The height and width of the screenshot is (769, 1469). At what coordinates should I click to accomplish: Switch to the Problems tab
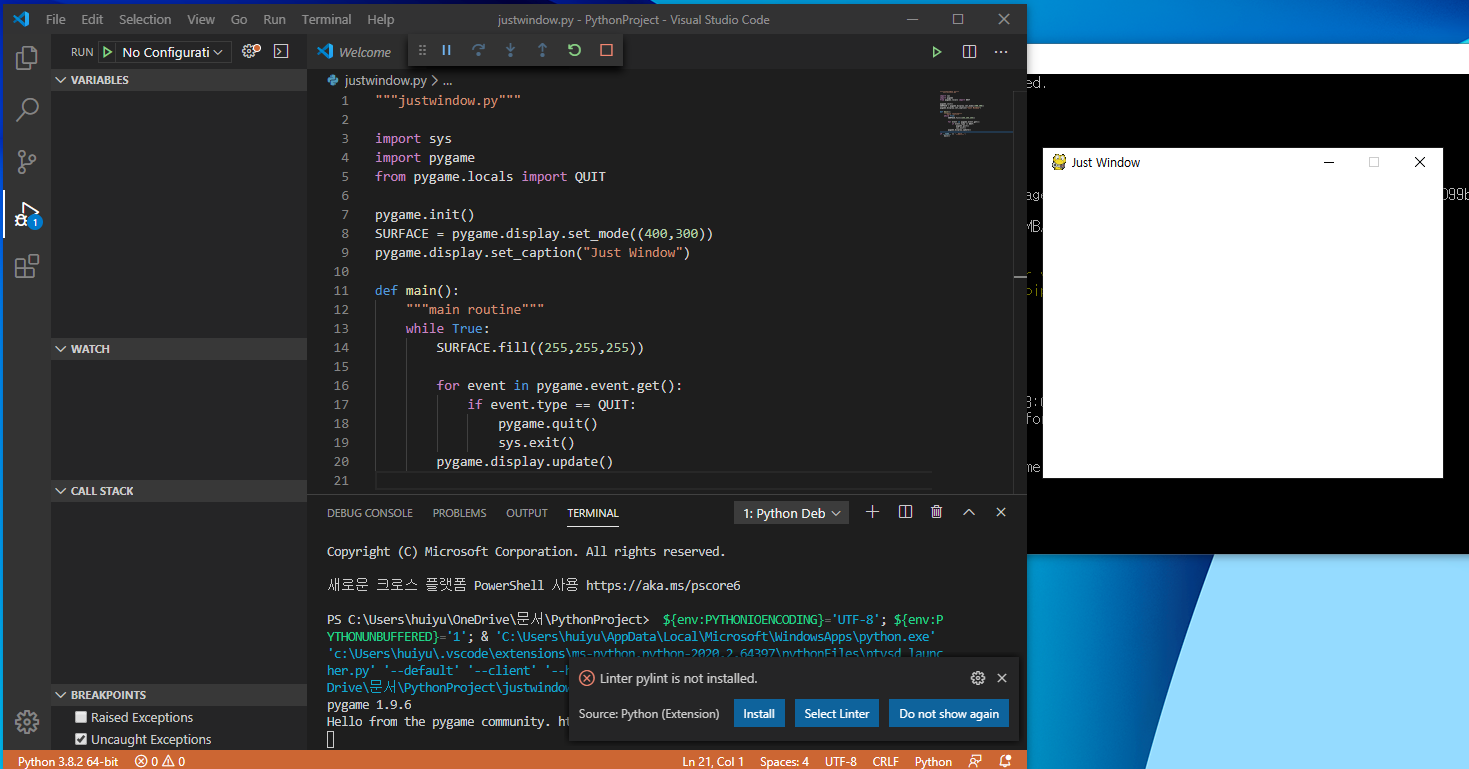(459, 513)
